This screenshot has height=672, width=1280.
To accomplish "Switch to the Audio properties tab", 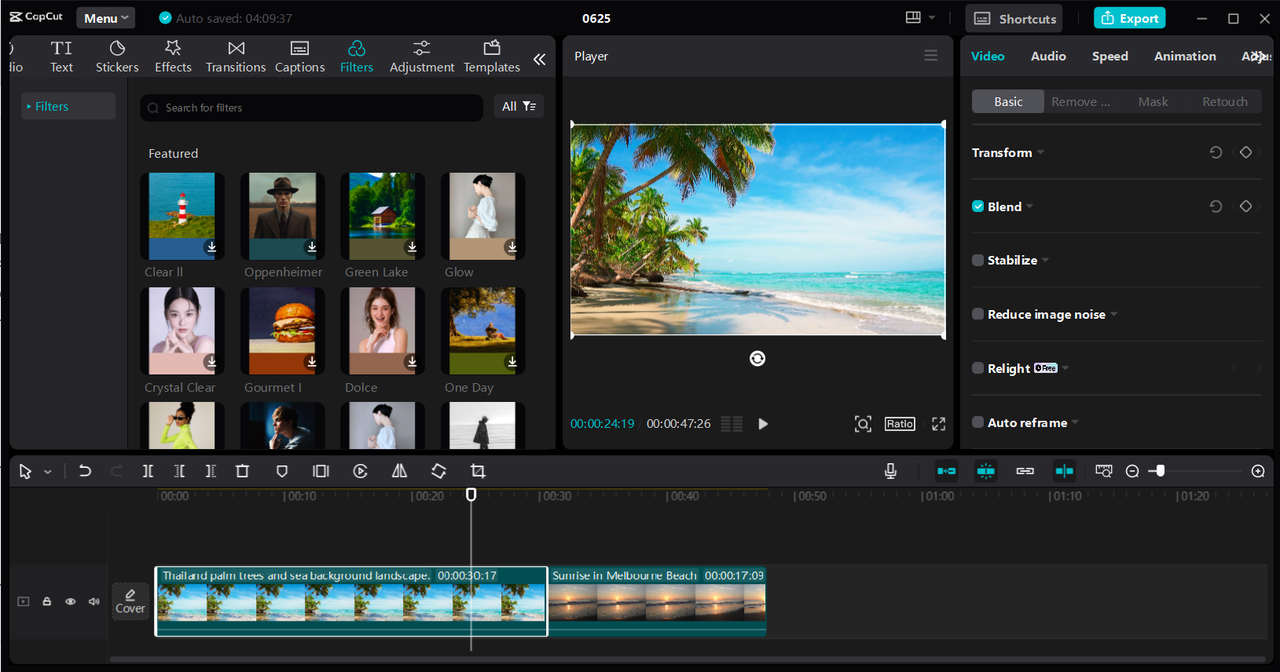I will 1048,56.
